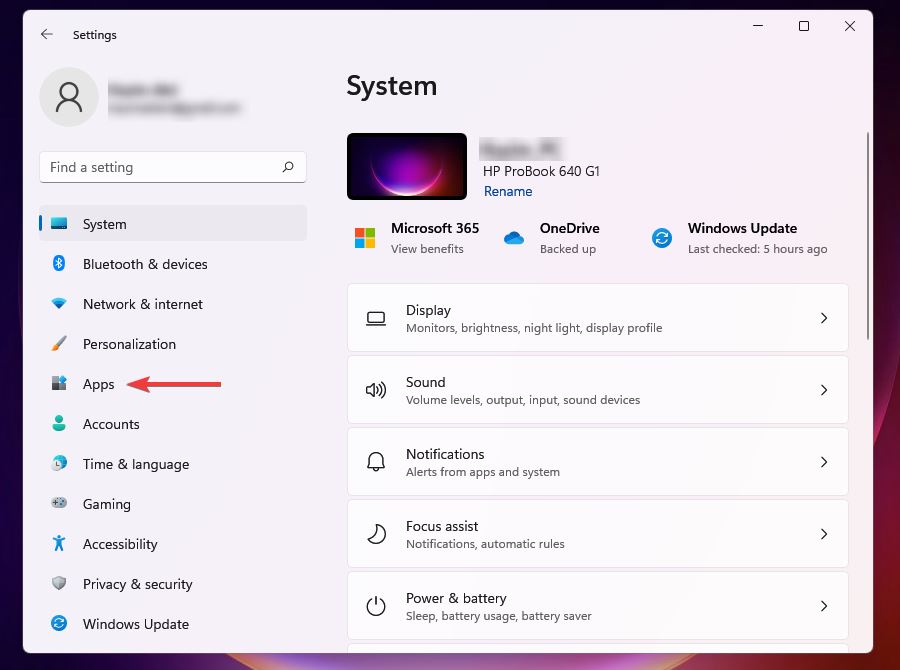This screenshot has width=900, height=670.
Task: Click the OneDrive cloud icon
Action: tap(514, 238)
